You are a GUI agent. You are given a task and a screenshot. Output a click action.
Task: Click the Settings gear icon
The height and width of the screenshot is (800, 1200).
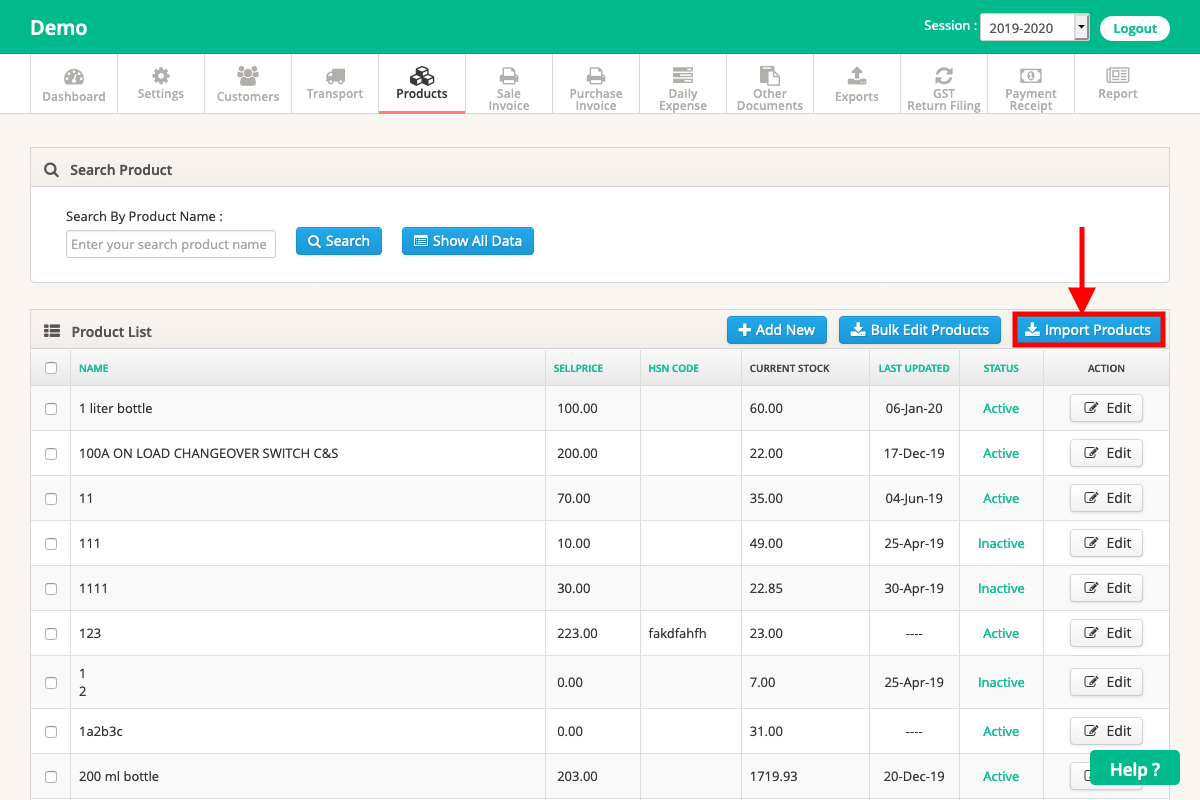pyautogui.click(x=161, y=75)
